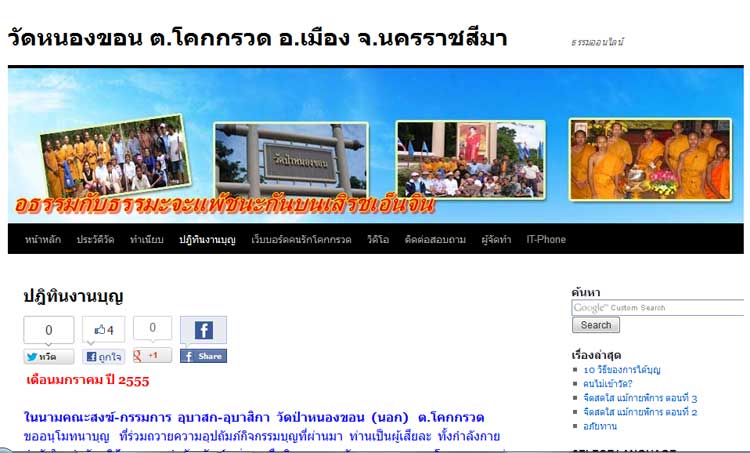Click the monks in orange robes photo
The height and width of the screenshot is (453, 750).
651,159
